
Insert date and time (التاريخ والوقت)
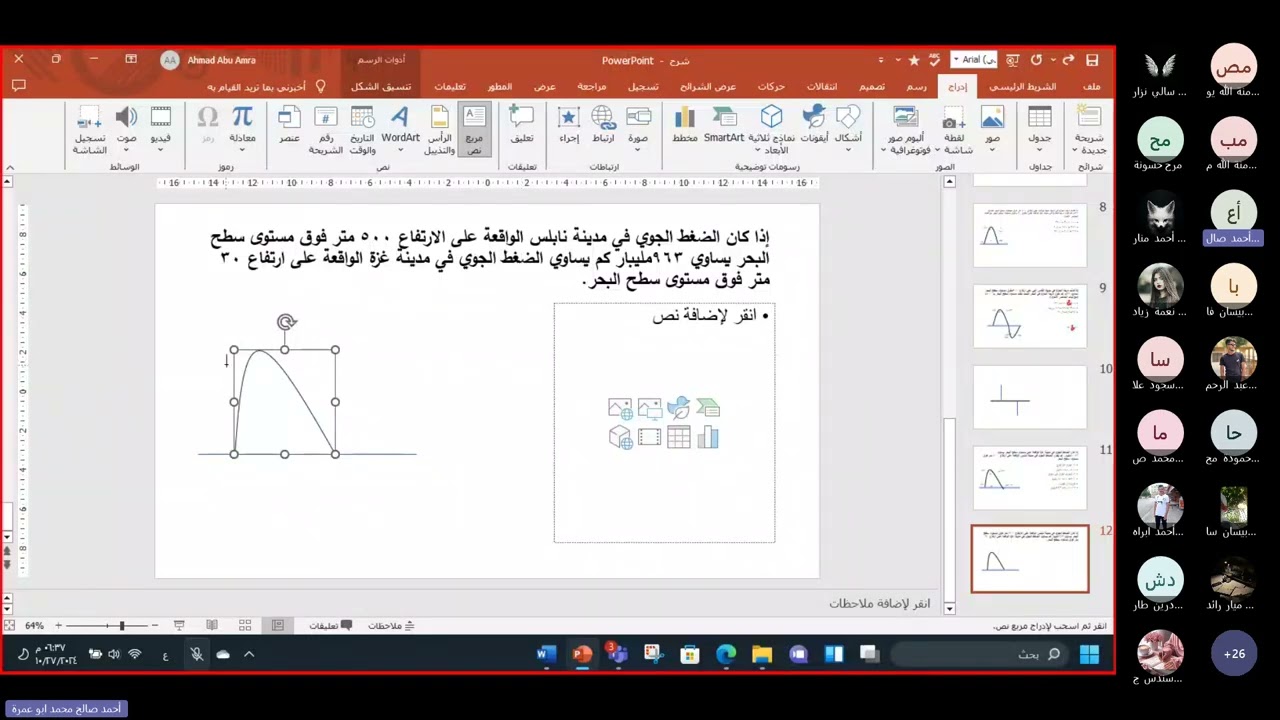click(362, 130)
